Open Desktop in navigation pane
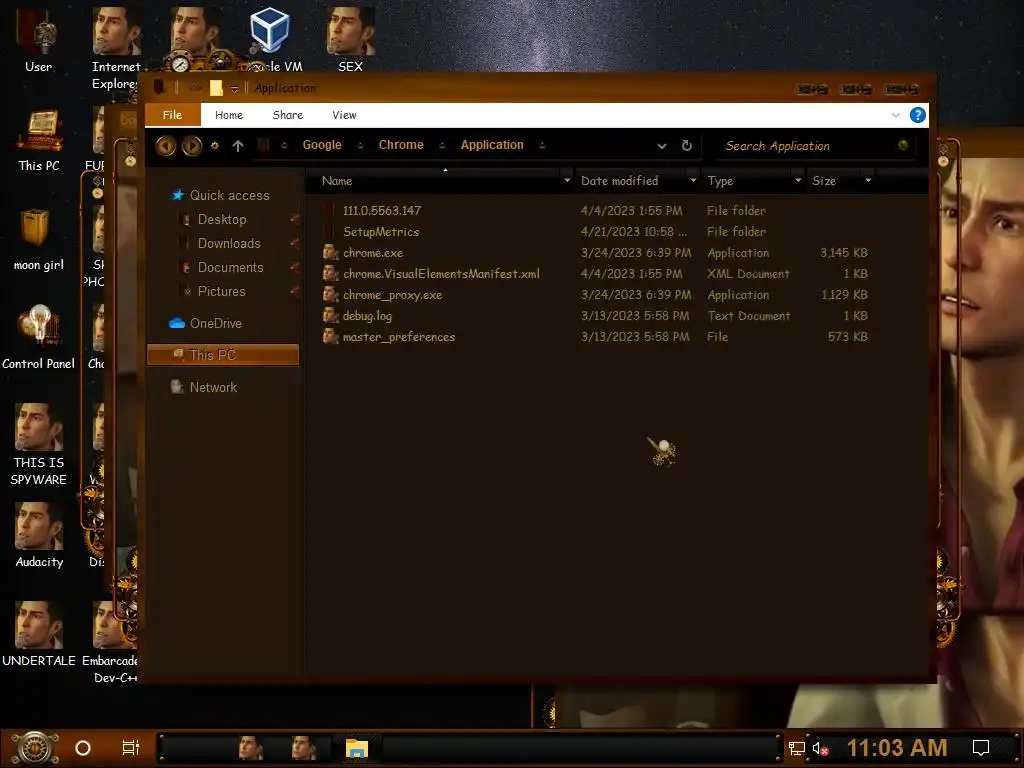 pos(222,219)
